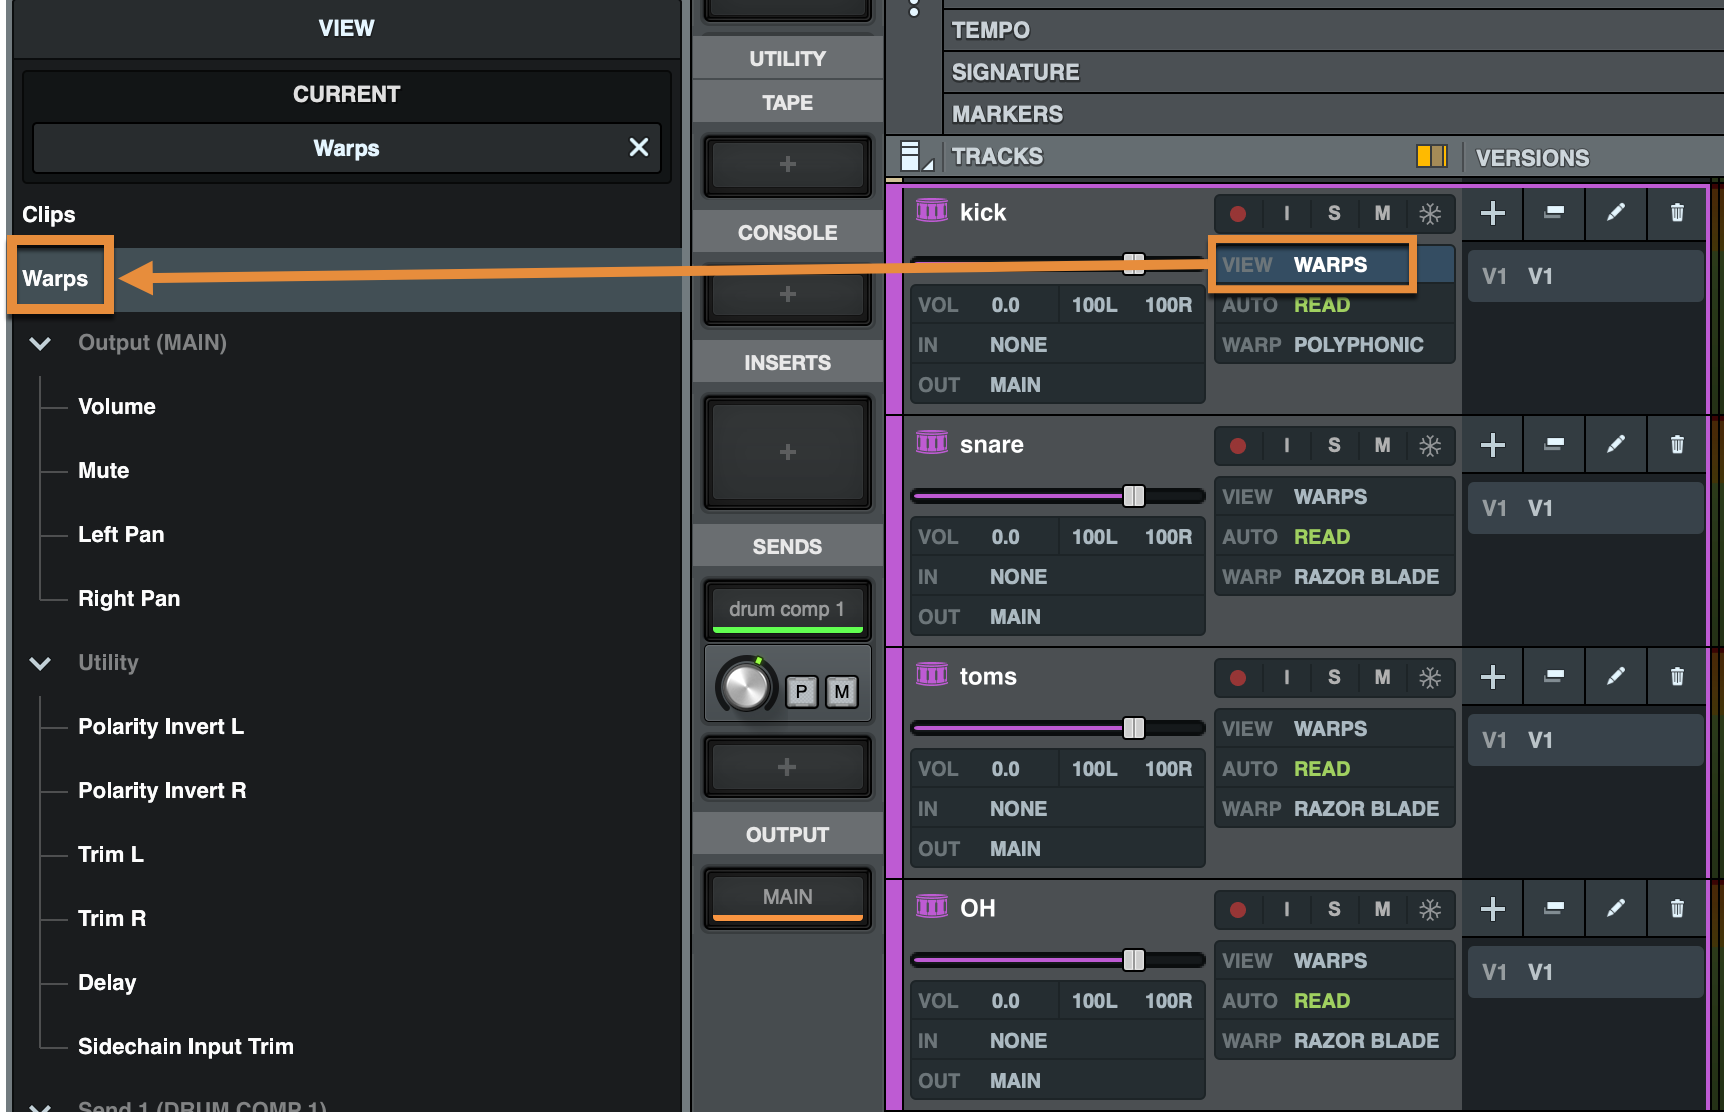
Task: Adjust the snare track volume fader
Action: [x=1134, y=496]
